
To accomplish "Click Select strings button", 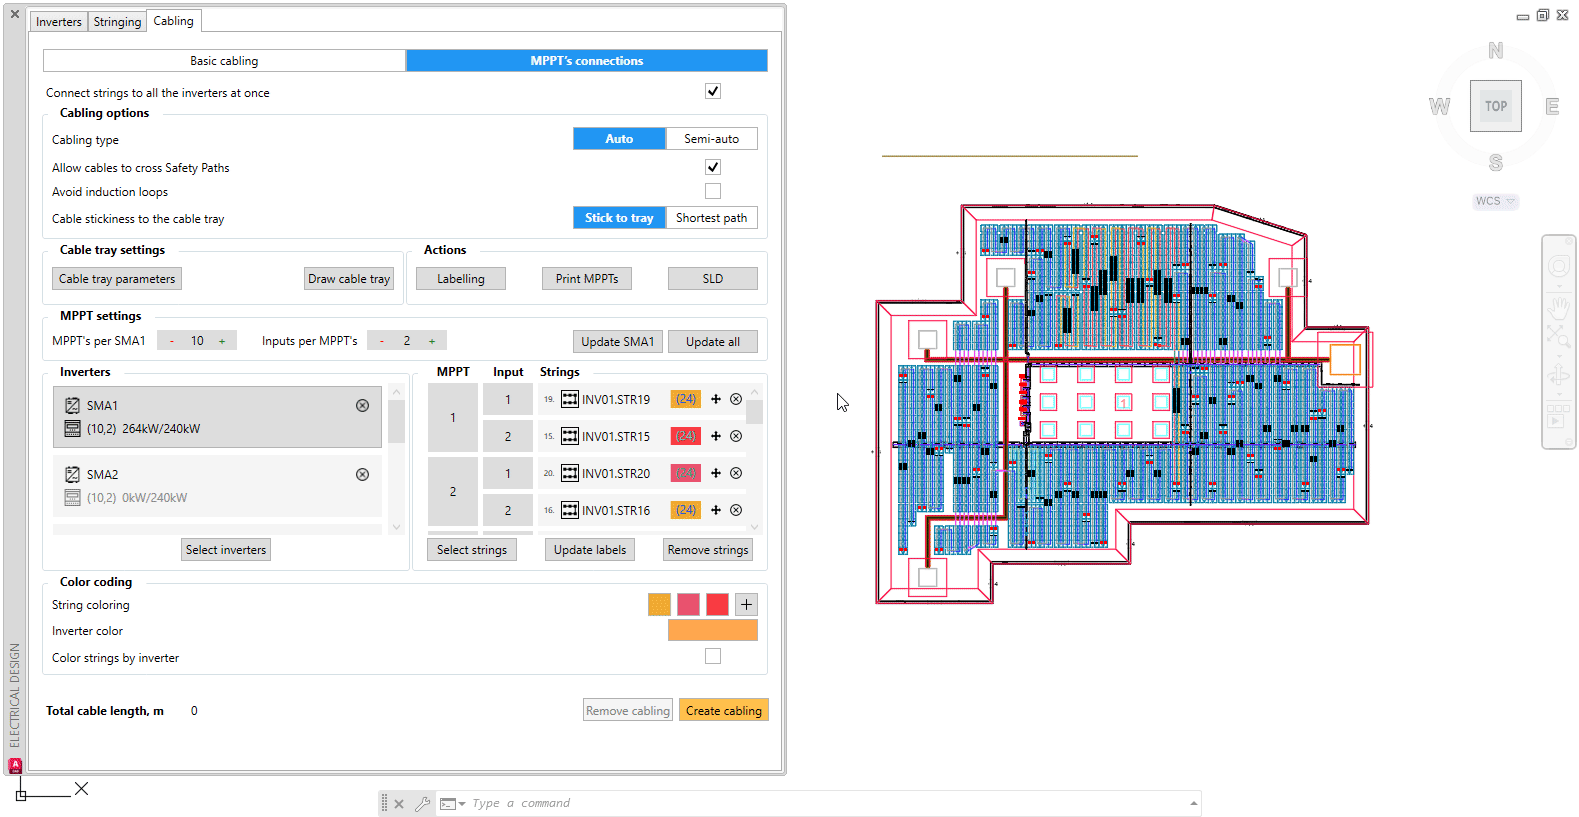I will pyautogui.click(x=472, y=550).
